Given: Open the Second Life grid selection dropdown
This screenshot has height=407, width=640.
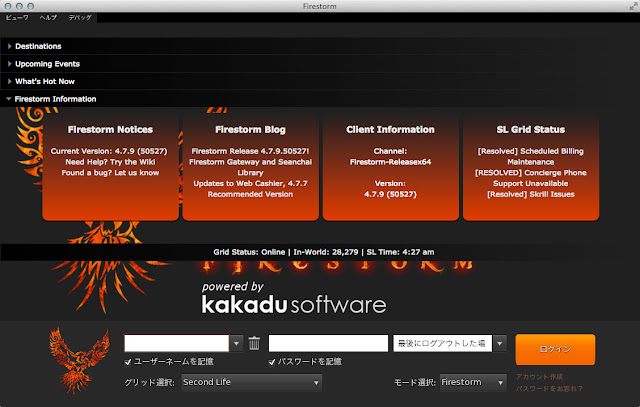Looking at the screenshot, I should pos(251,383).
